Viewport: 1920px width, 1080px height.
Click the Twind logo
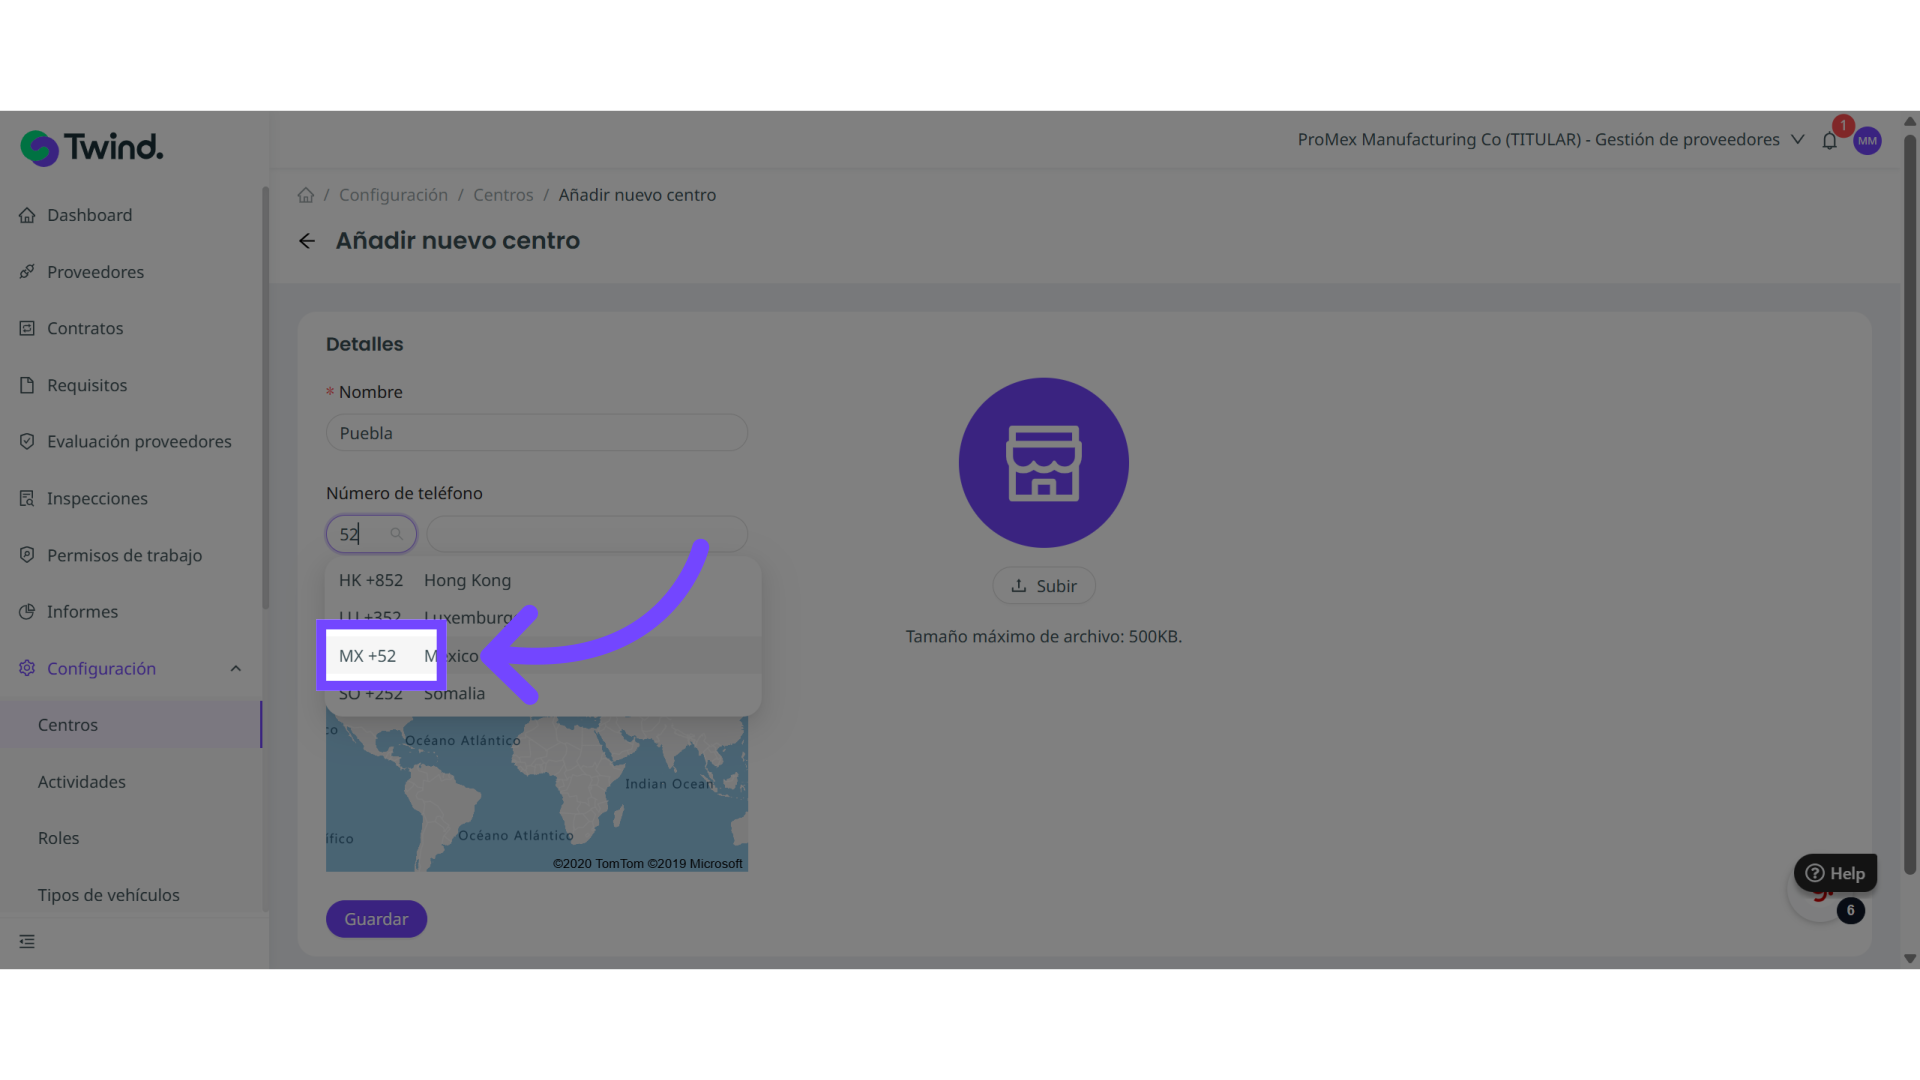pos(92,148)
